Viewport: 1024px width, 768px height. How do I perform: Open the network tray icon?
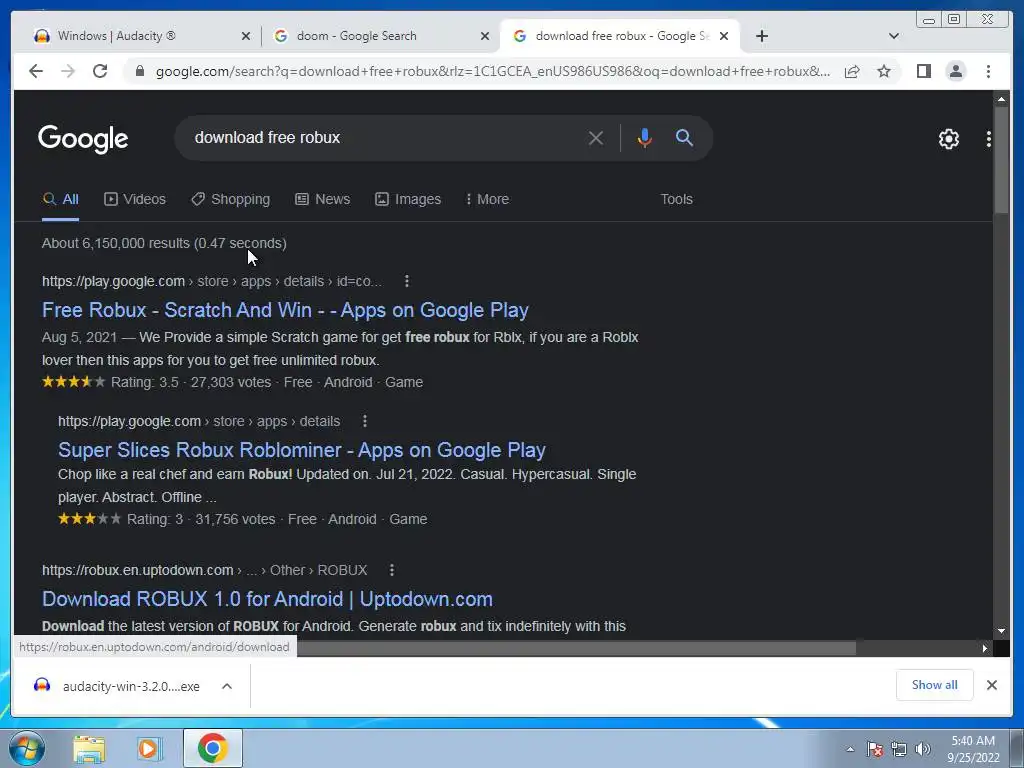pyautogui.click(x=899, y=749)
